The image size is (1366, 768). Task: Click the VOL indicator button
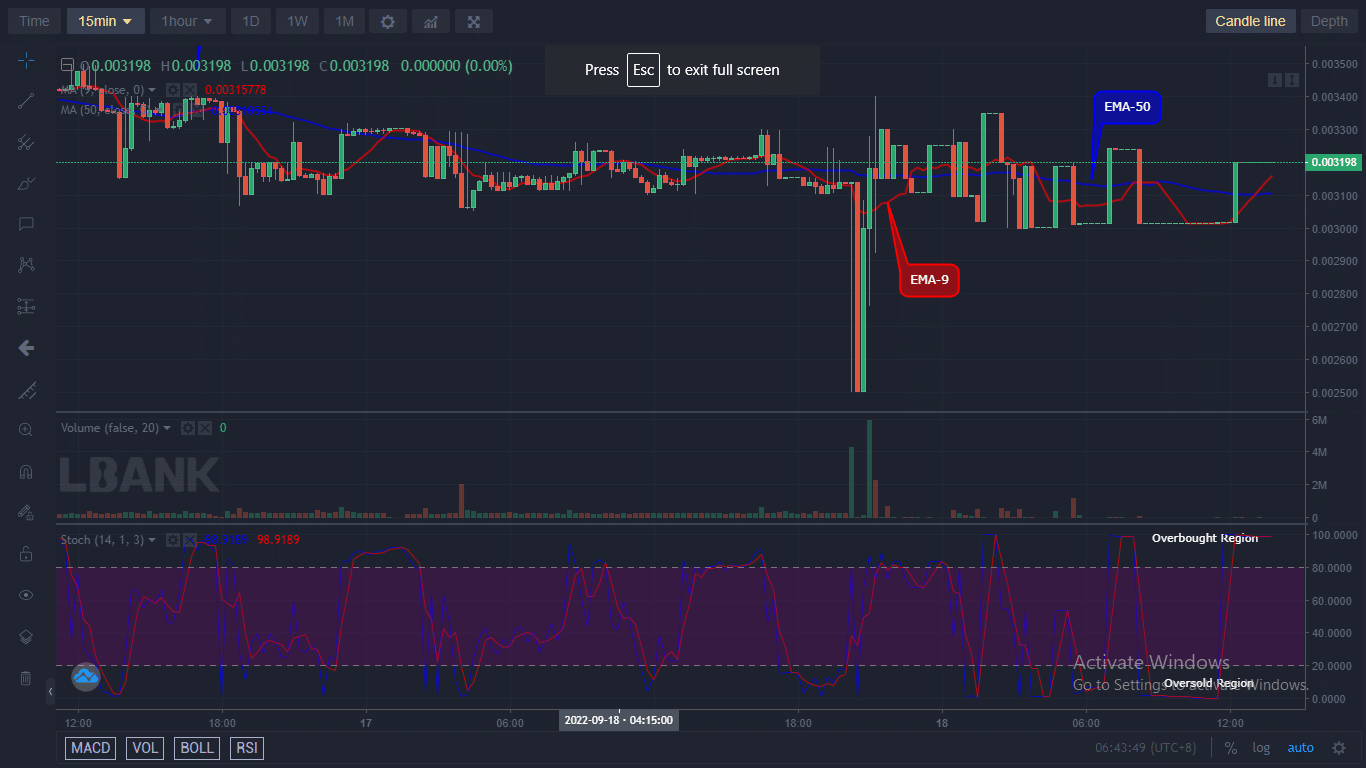[145, 748]
